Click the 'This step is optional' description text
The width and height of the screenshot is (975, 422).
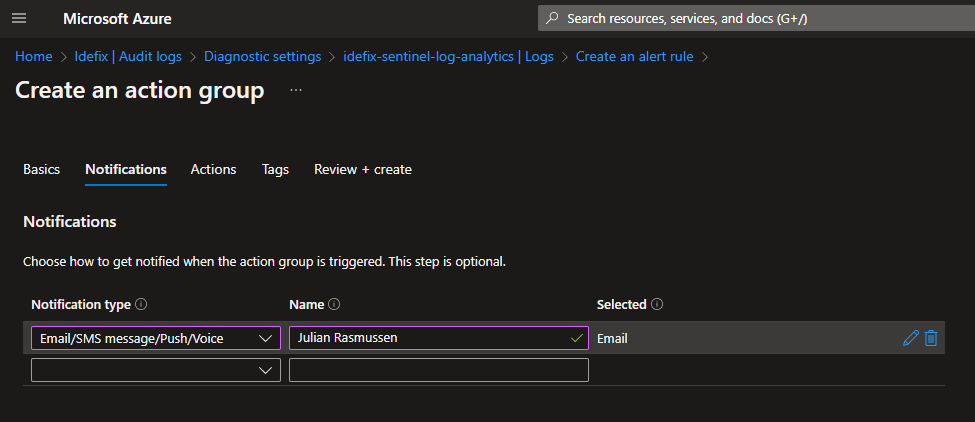pyautogui.click(x=447, y=262)
